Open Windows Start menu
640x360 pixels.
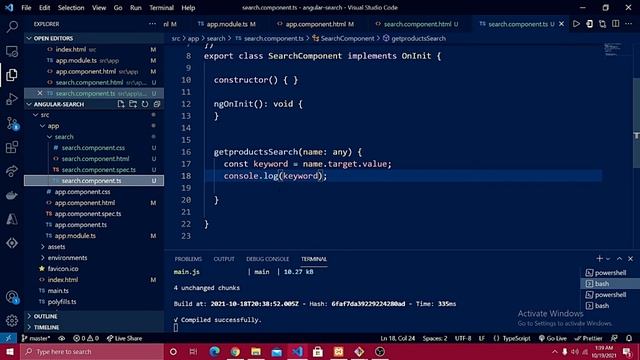(10, 352)
